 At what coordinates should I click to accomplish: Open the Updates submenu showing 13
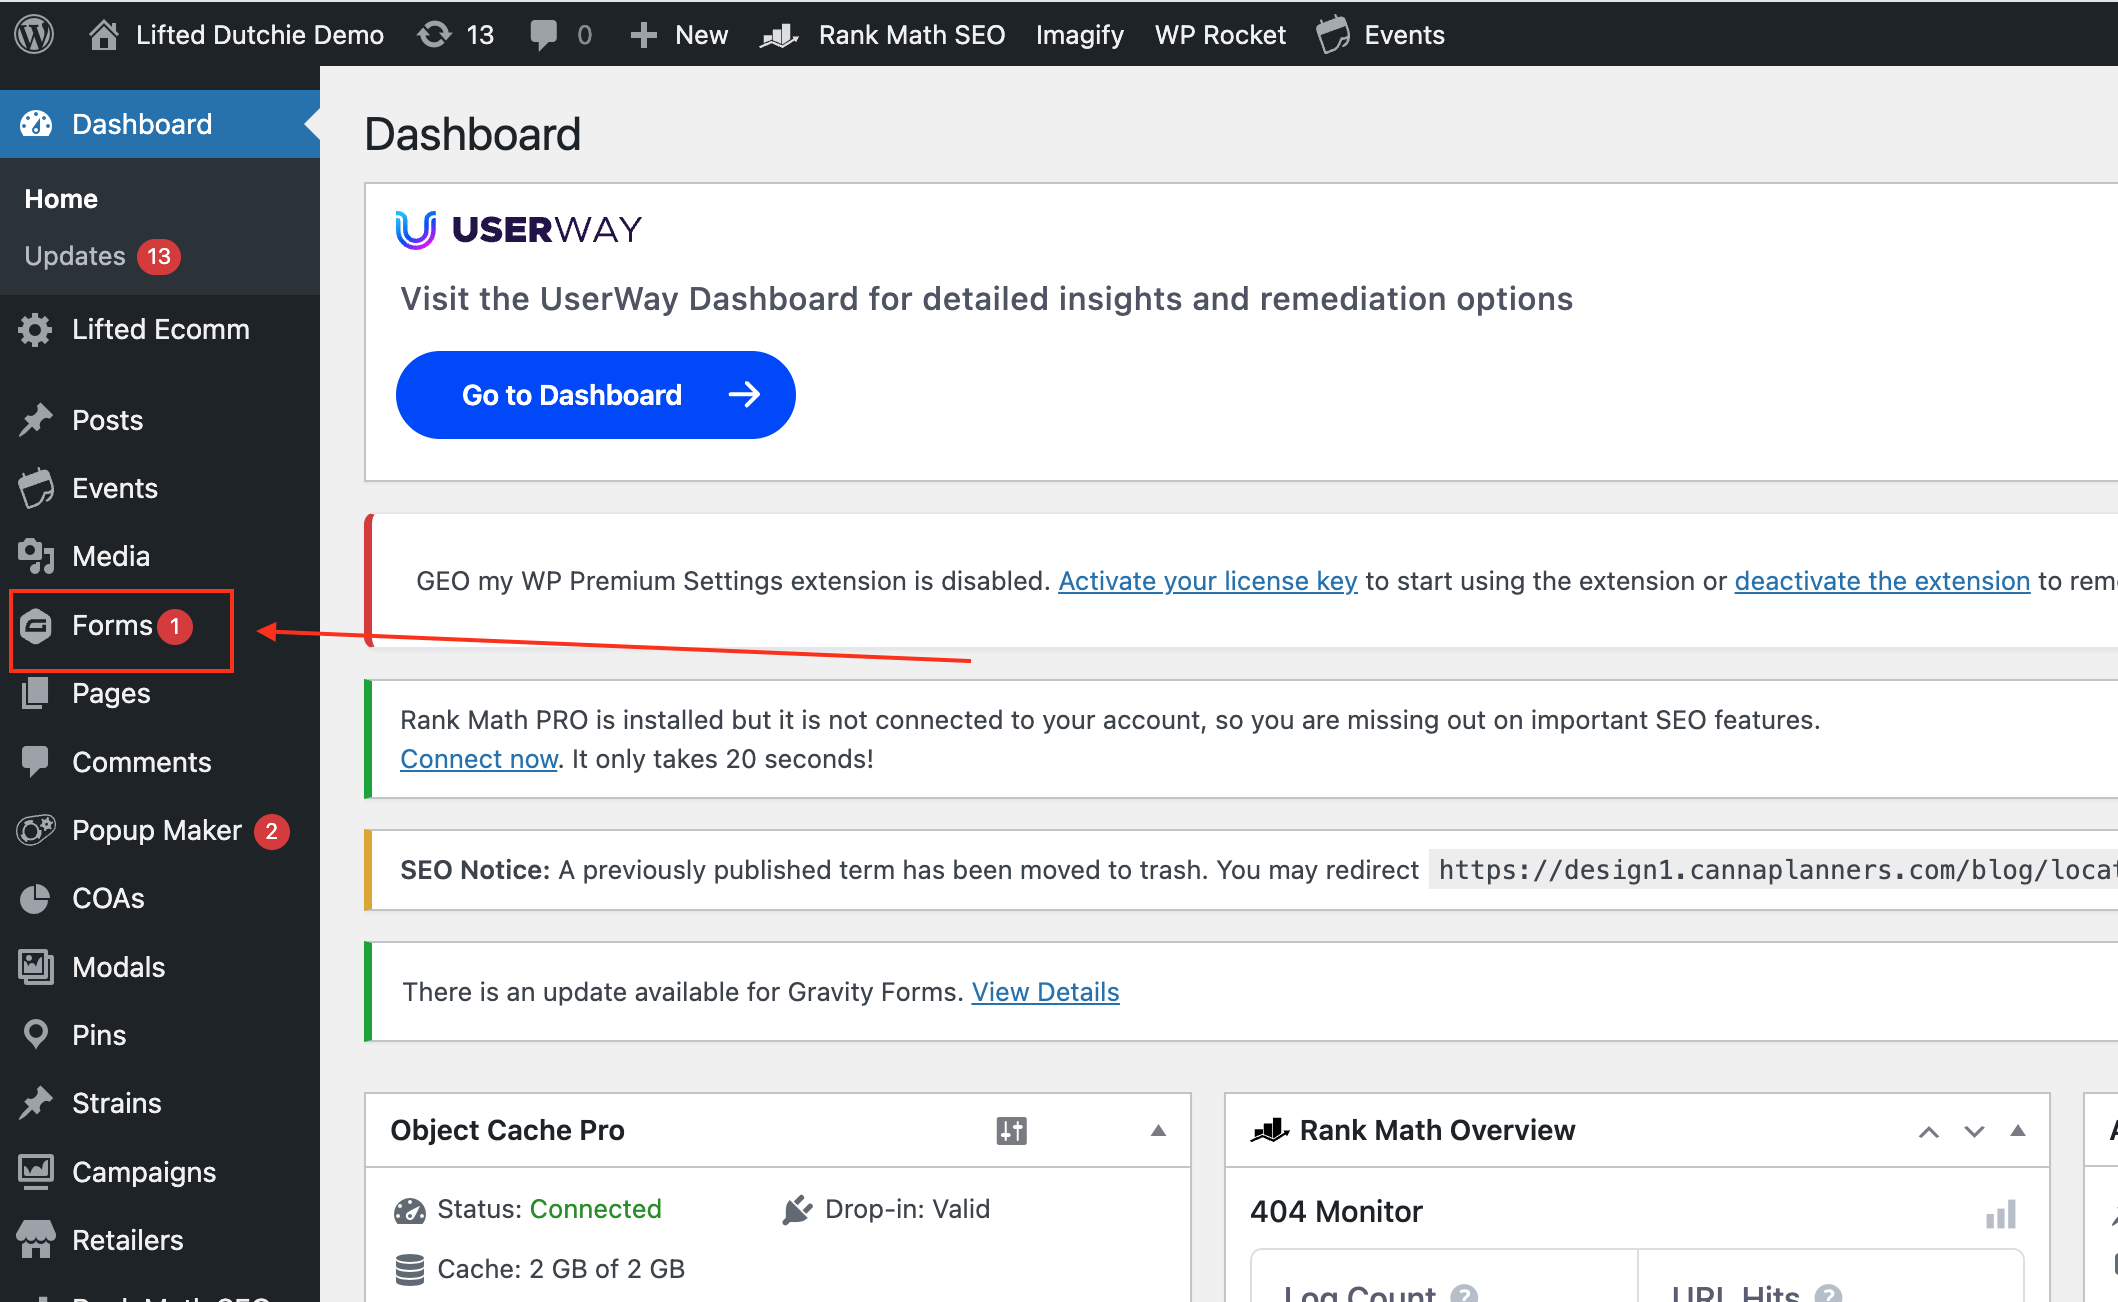point(75,256)
